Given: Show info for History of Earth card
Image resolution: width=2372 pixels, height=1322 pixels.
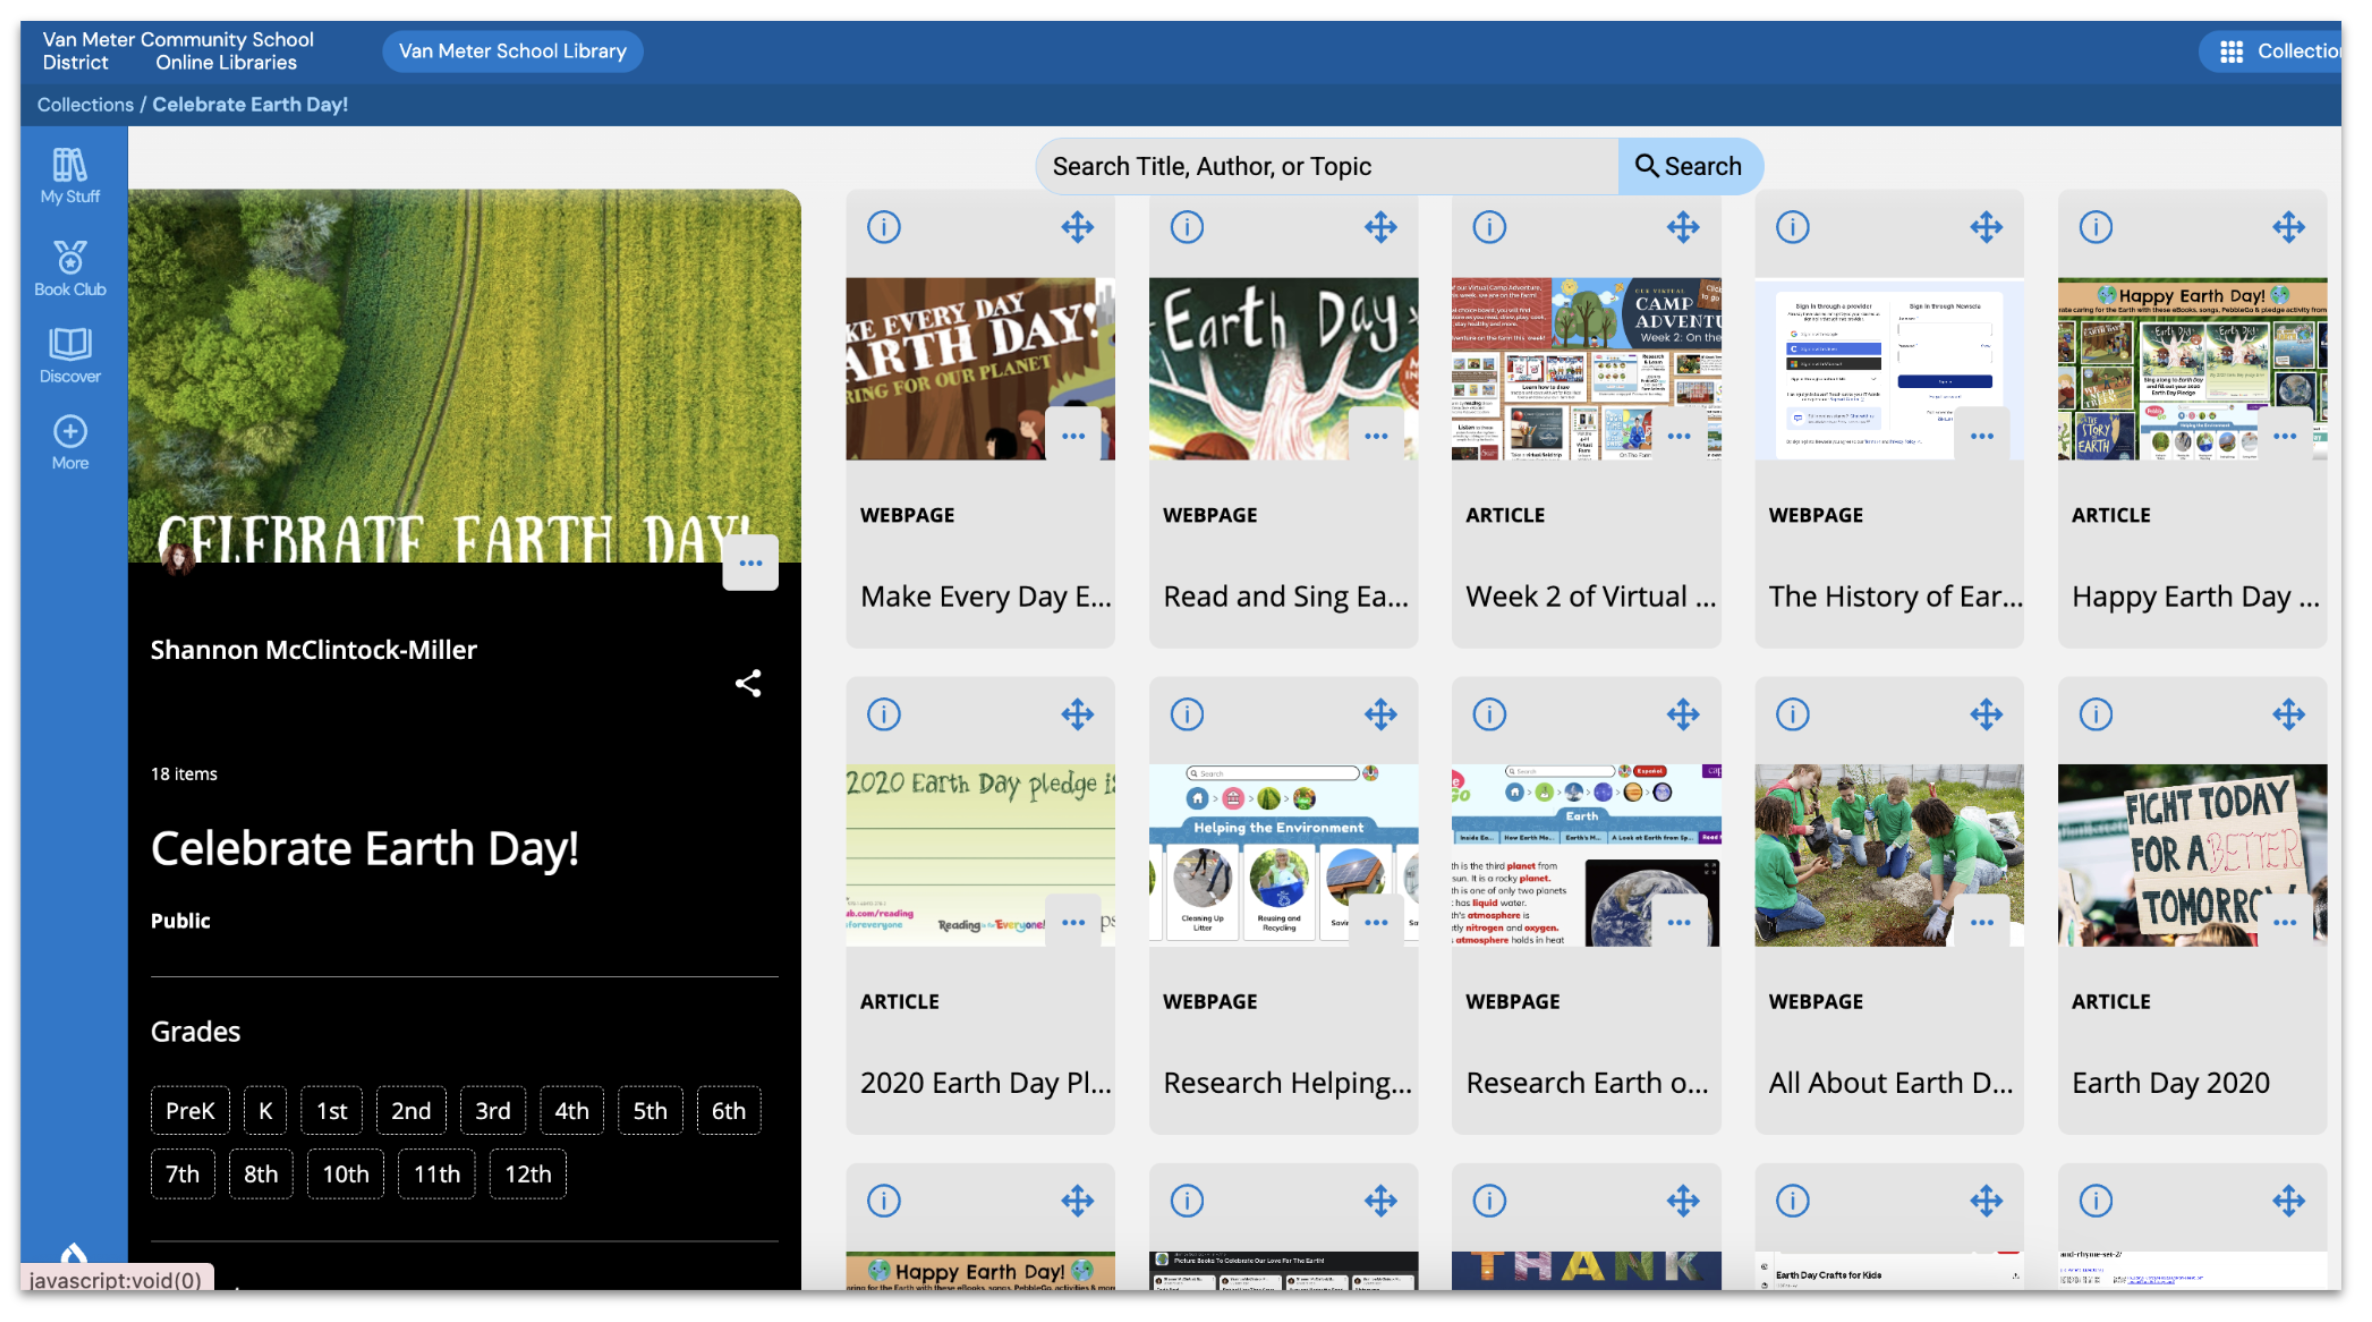Looking at the screenshot, I should [1793, 227].
